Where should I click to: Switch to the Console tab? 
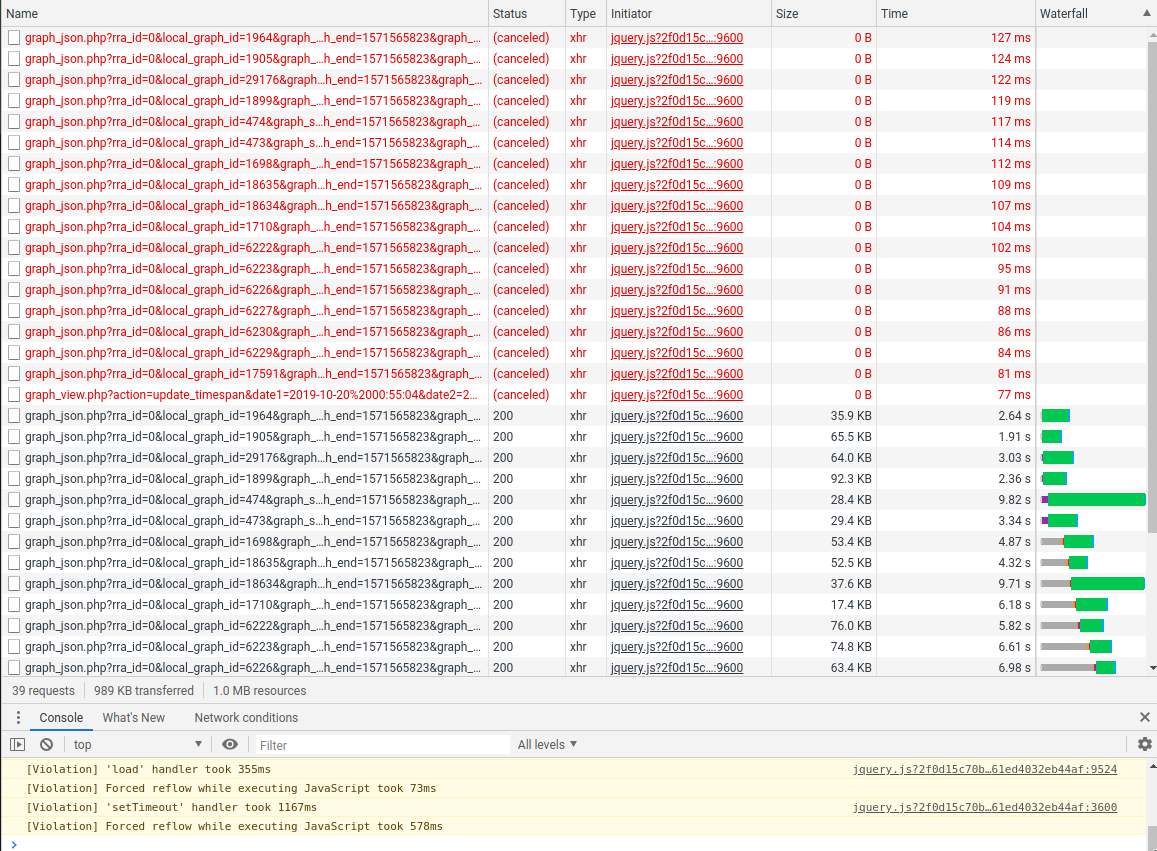coord(61,717)
